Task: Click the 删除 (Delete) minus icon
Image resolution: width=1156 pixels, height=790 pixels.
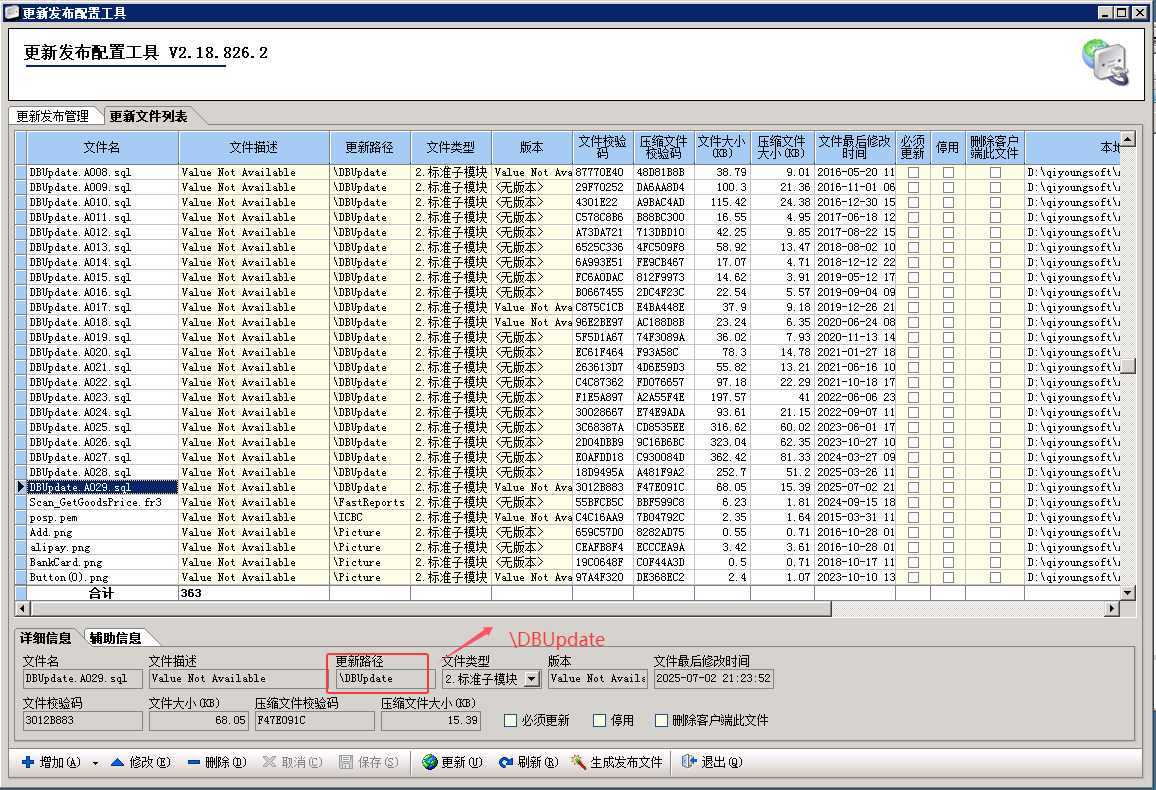Action: [x=194, y=762]
